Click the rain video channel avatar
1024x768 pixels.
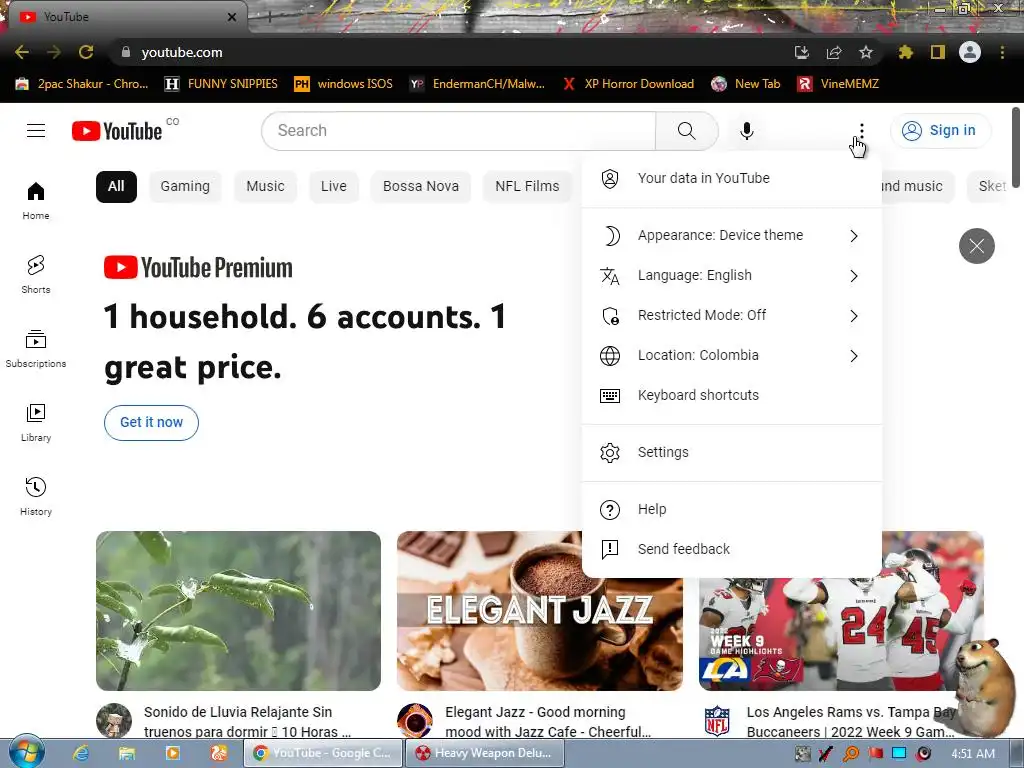114,721
